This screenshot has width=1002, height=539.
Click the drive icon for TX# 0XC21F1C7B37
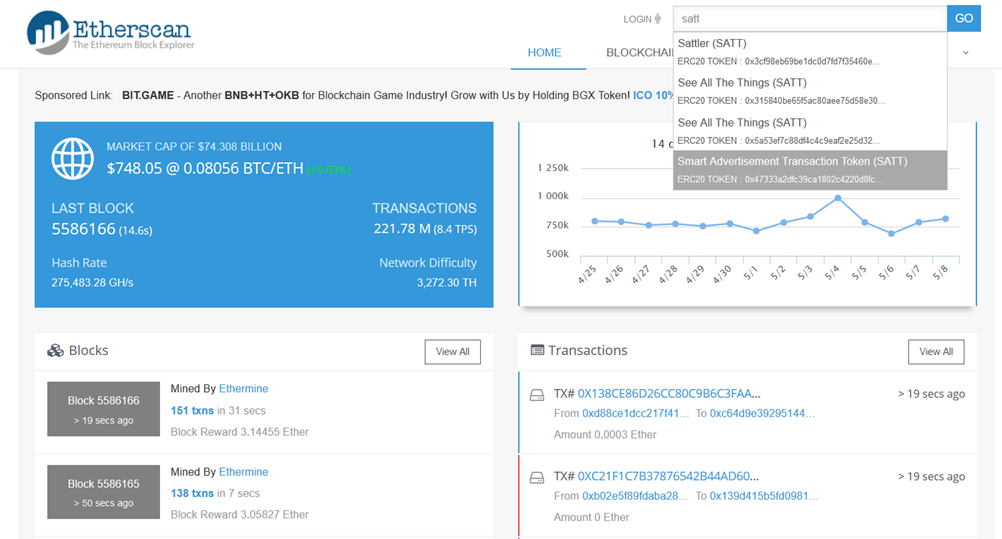(x=537, y=477)
